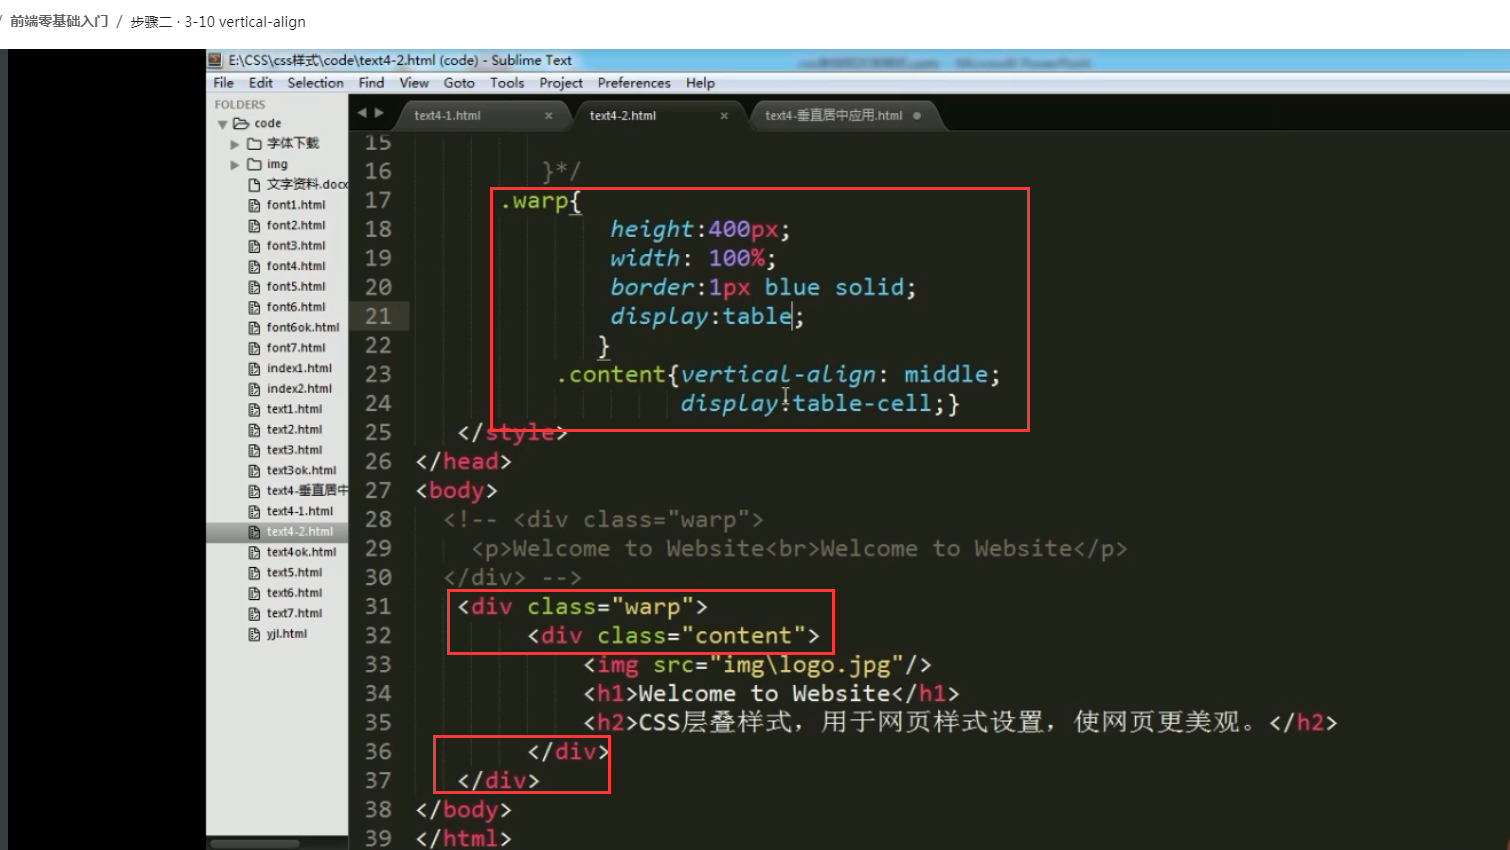
Task: Click the index1.html file icon
Action: pos(254,369)
